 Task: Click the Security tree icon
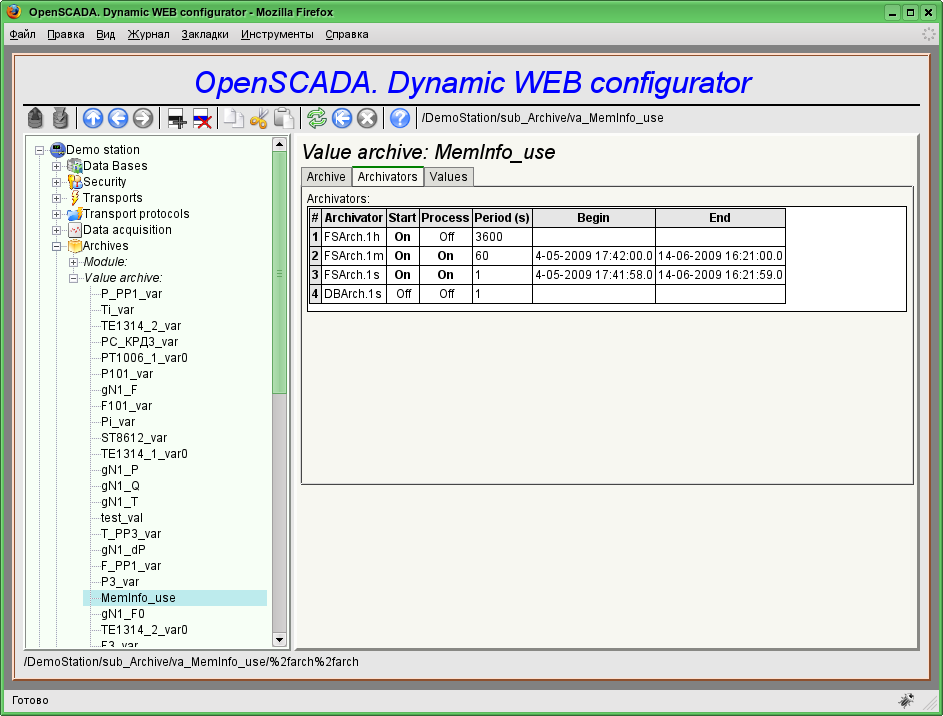pyautogui.click(x=75, y=182)
